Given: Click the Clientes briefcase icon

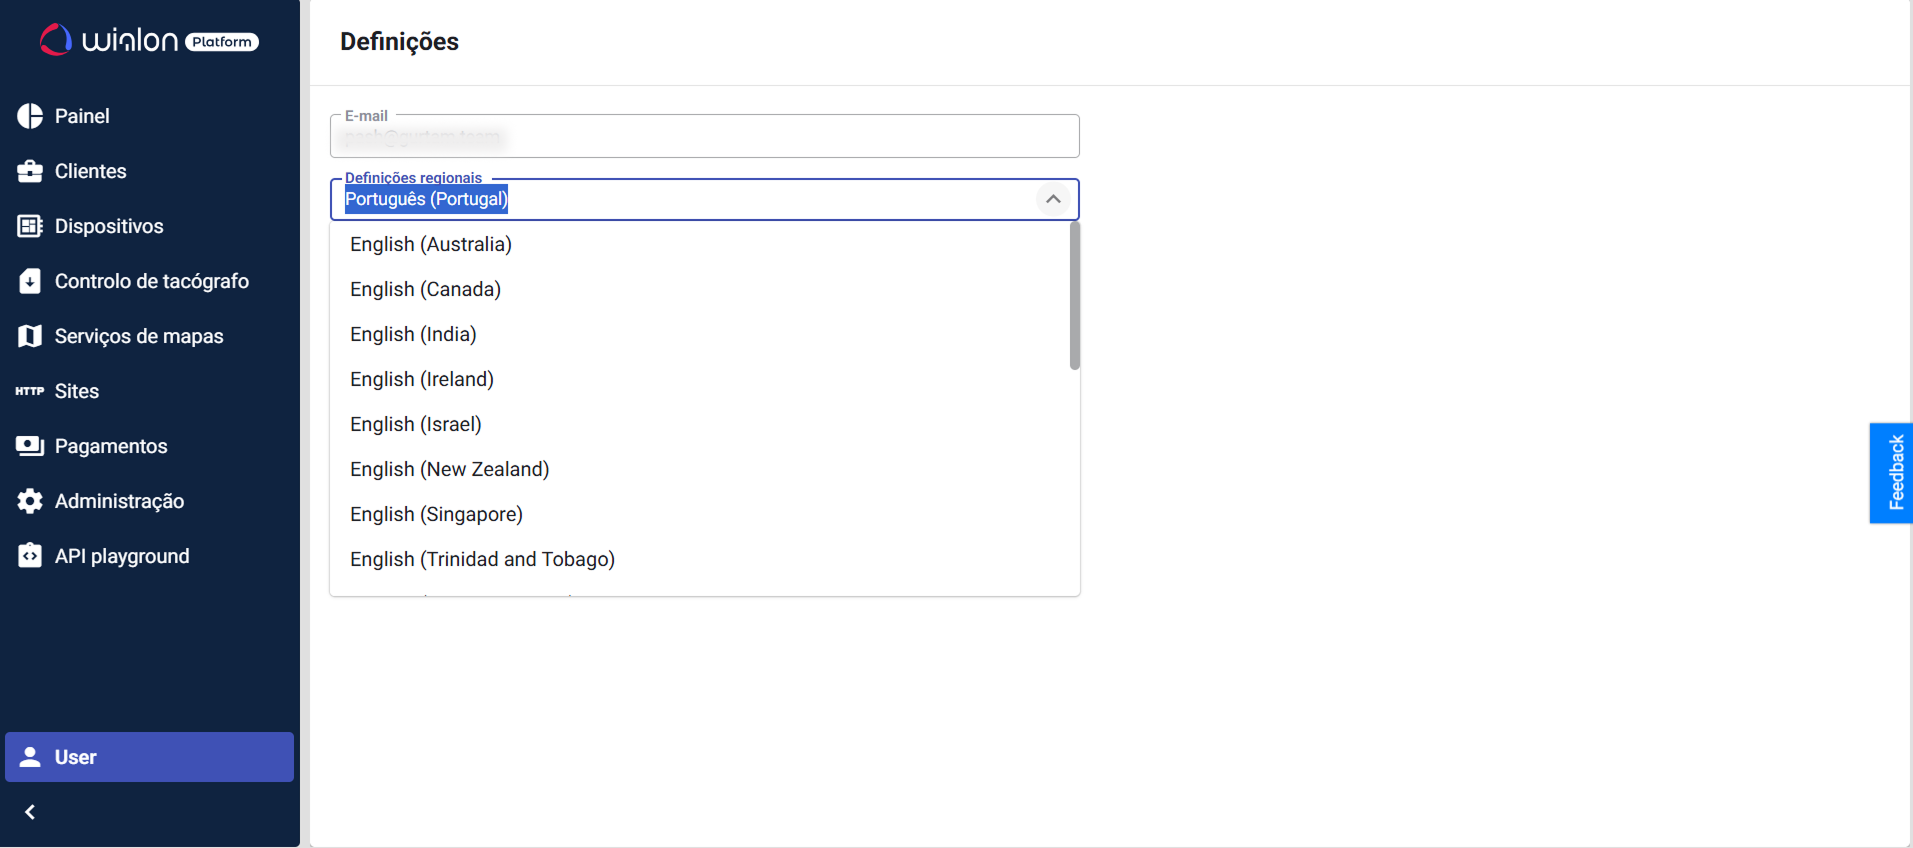Looking at the screenshot, I should 30,171.
